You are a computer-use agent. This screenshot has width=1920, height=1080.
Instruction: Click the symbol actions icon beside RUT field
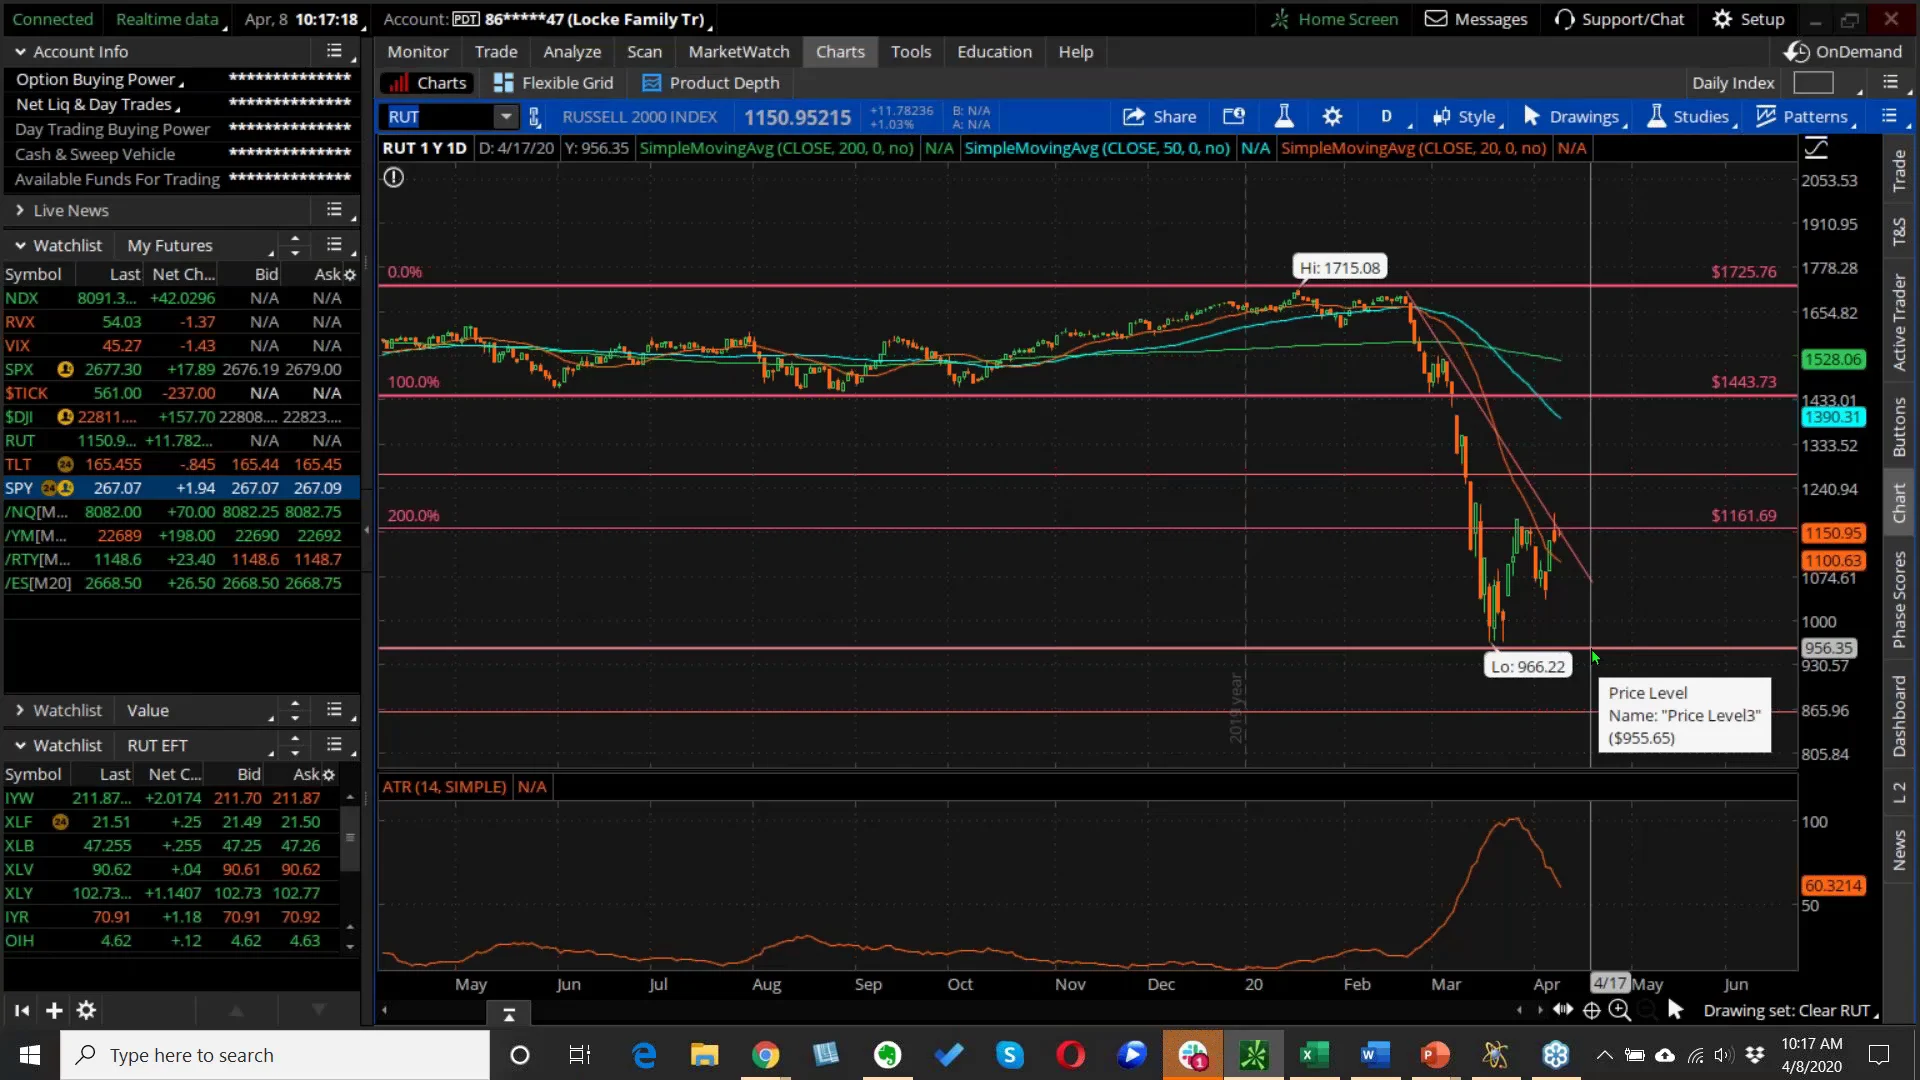[x=535, y=117]
